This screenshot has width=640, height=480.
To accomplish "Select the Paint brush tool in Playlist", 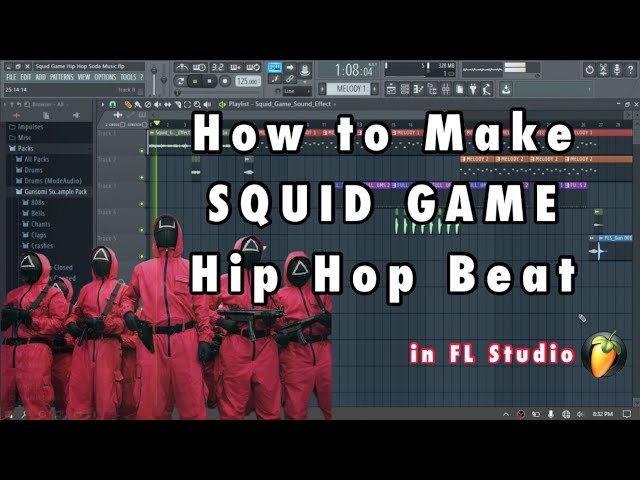I will [138, 105].
